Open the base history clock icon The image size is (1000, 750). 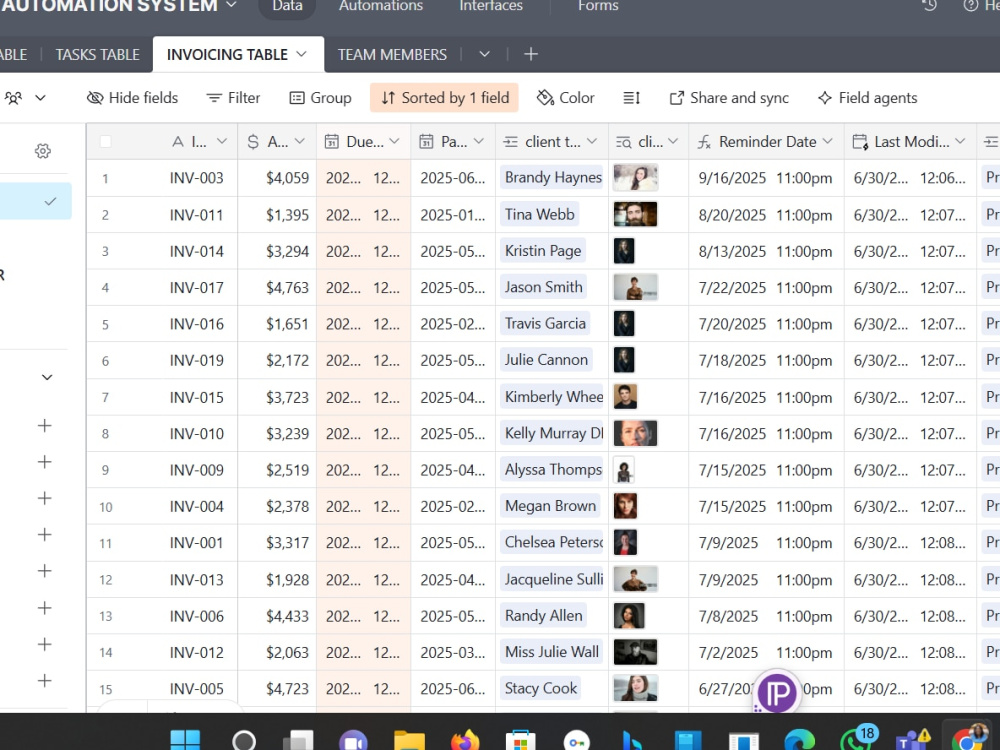pos(929,5)
